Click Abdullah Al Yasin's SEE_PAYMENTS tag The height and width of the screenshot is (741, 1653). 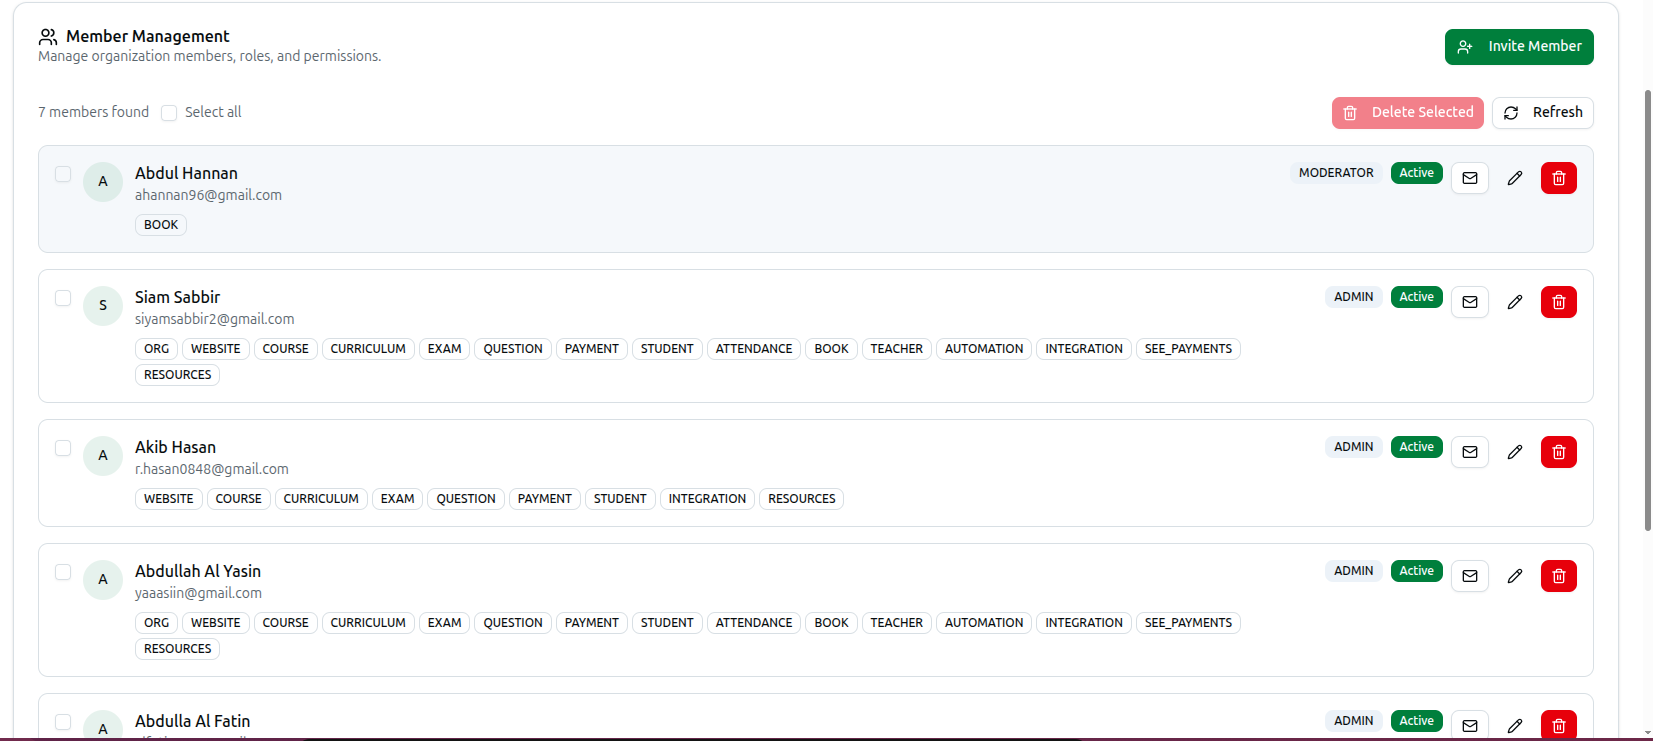click(1188, 623)
